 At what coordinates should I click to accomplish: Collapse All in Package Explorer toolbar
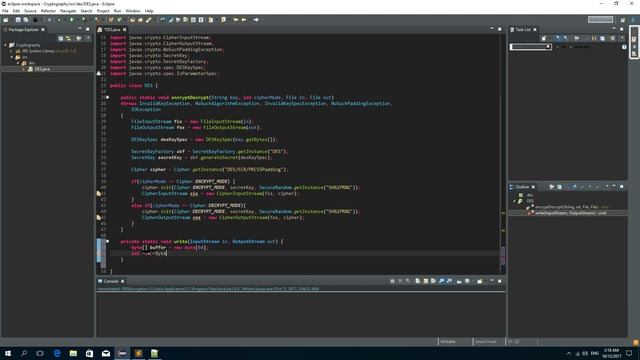click(60, 38)
